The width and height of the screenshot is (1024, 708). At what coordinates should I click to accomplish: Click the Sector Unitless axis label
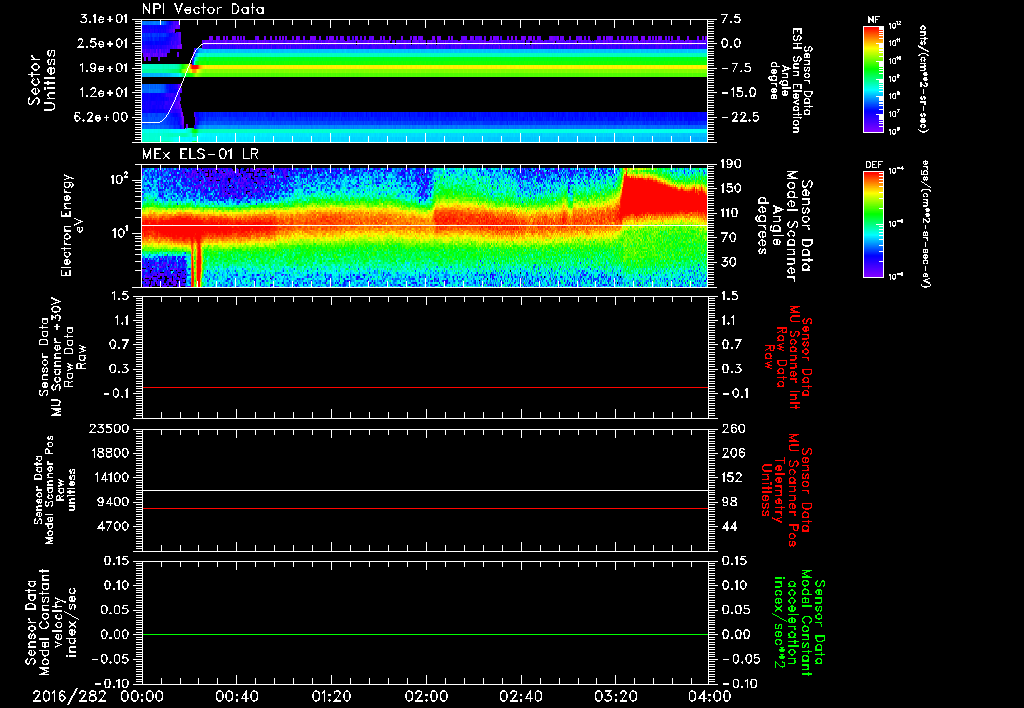point(42,80)
